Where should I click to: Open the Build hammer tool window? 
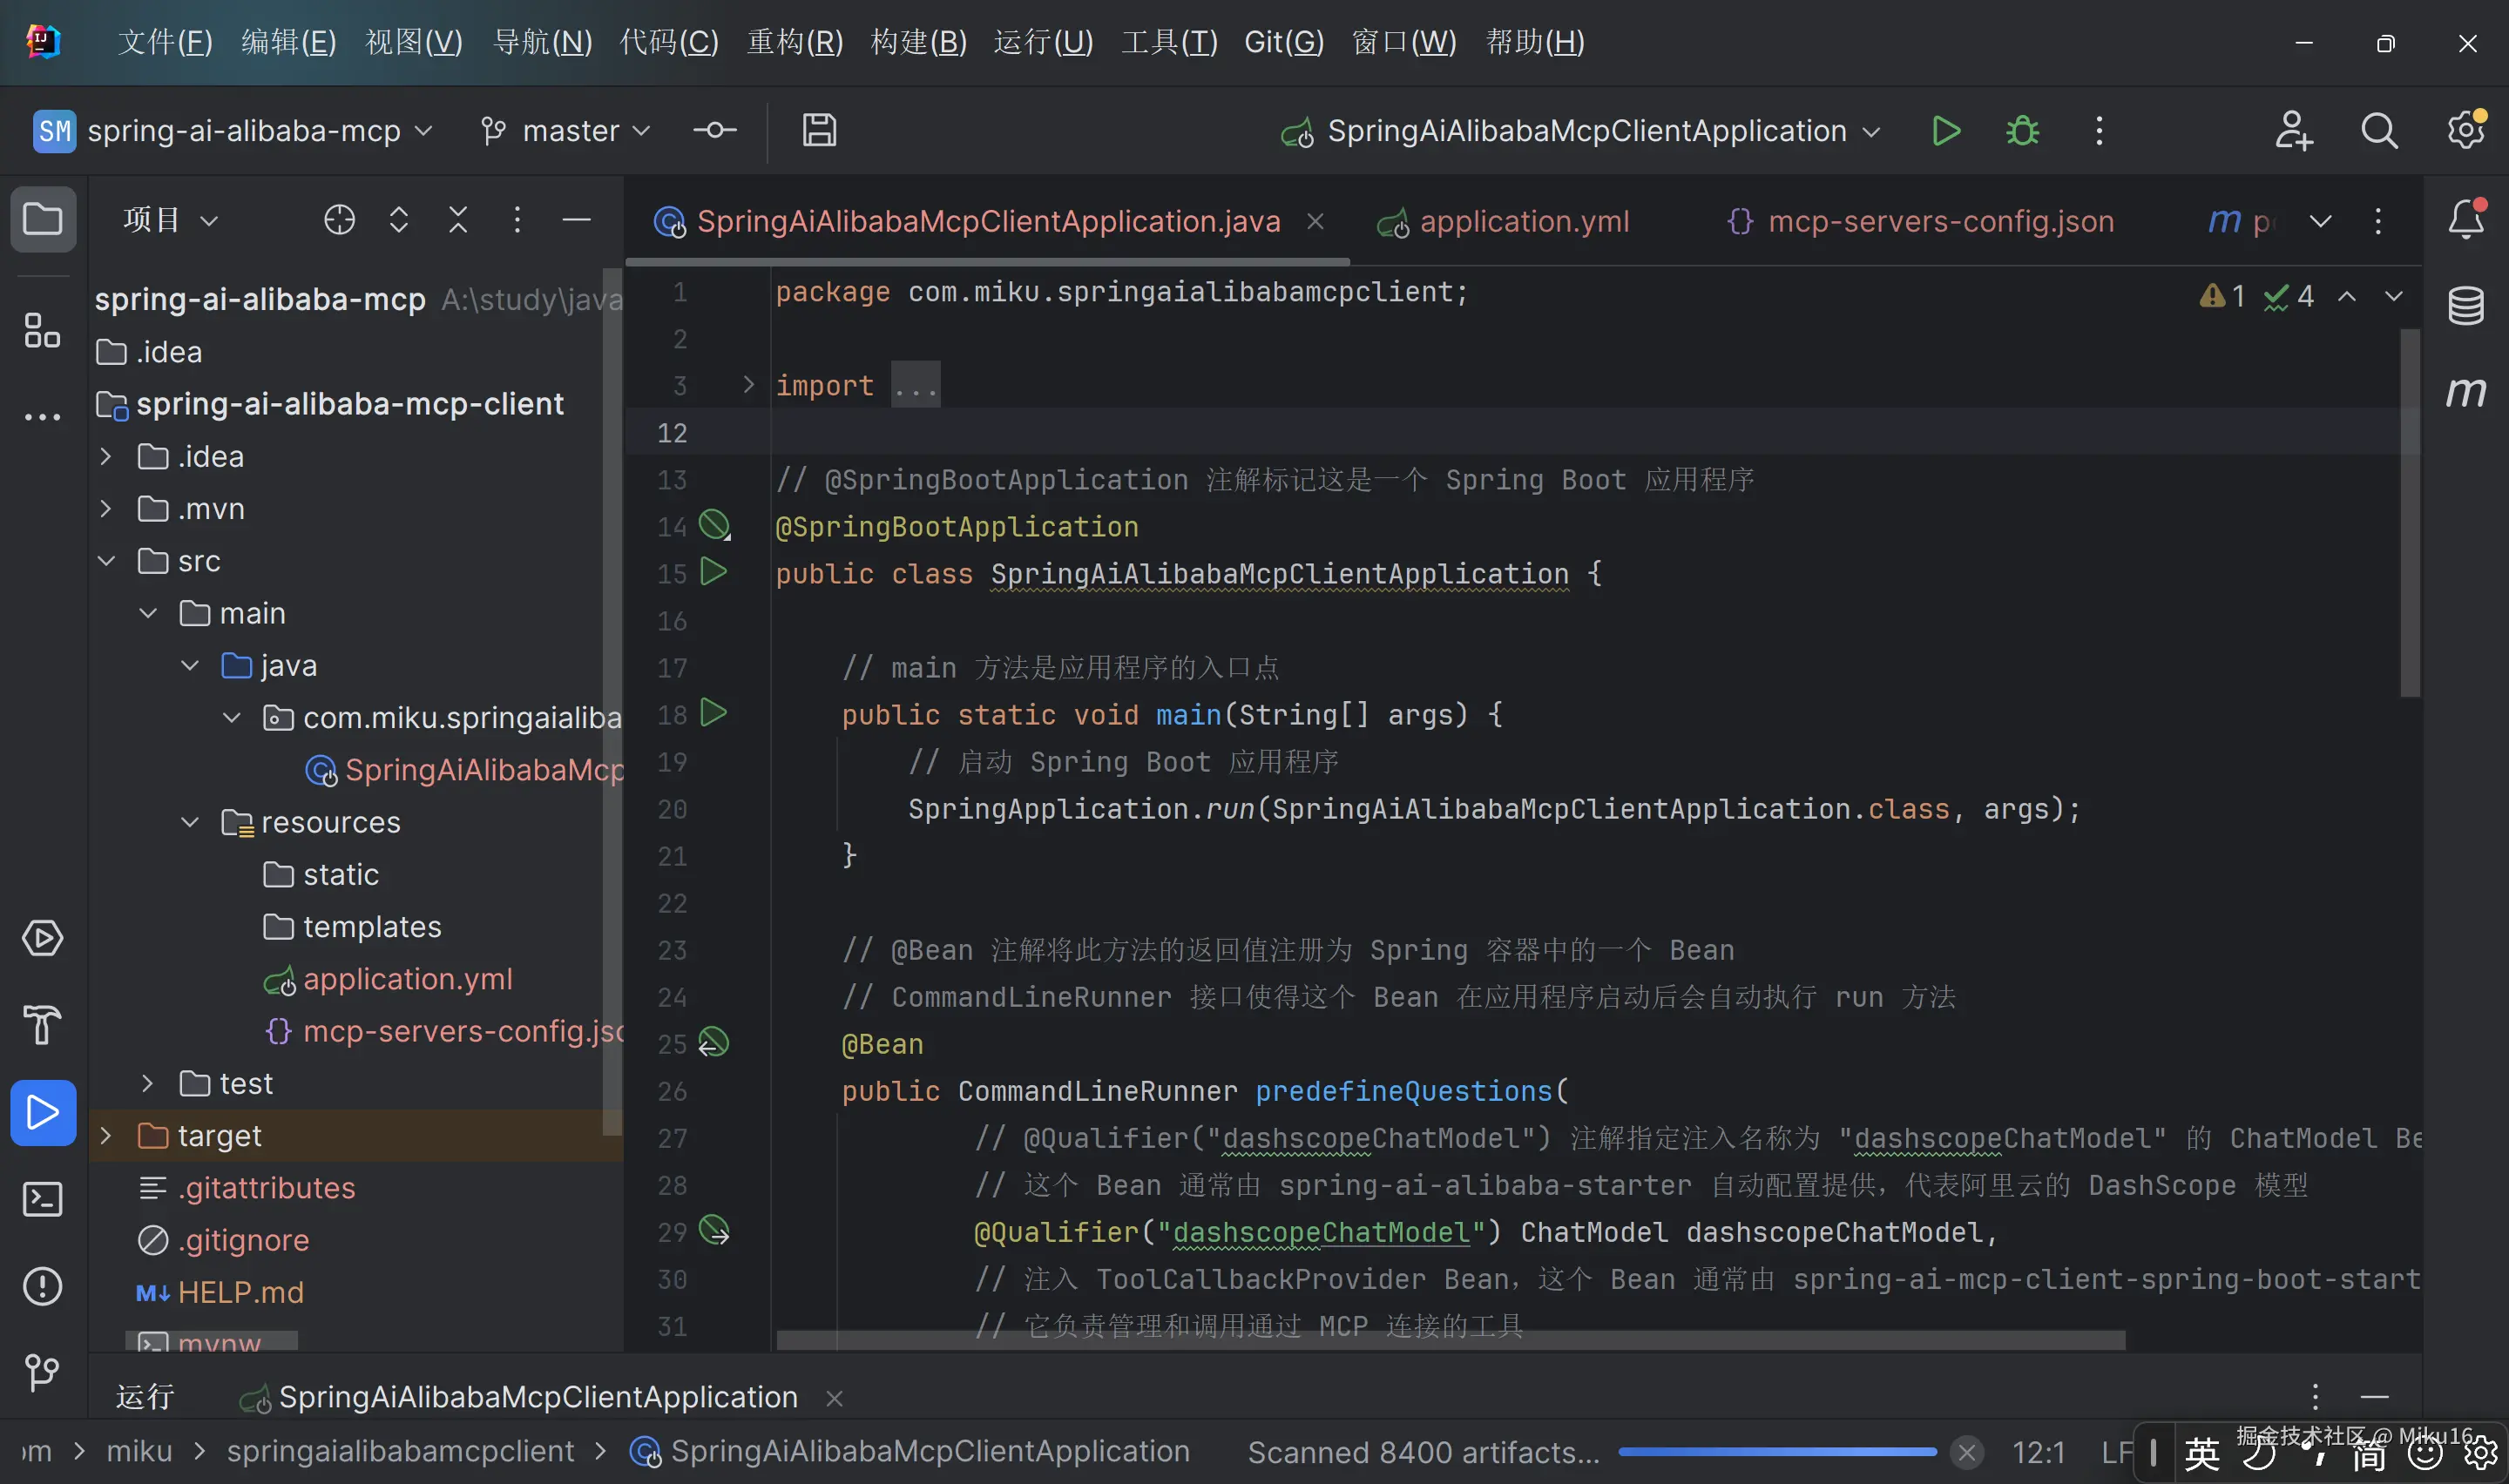click(42, 1025)
